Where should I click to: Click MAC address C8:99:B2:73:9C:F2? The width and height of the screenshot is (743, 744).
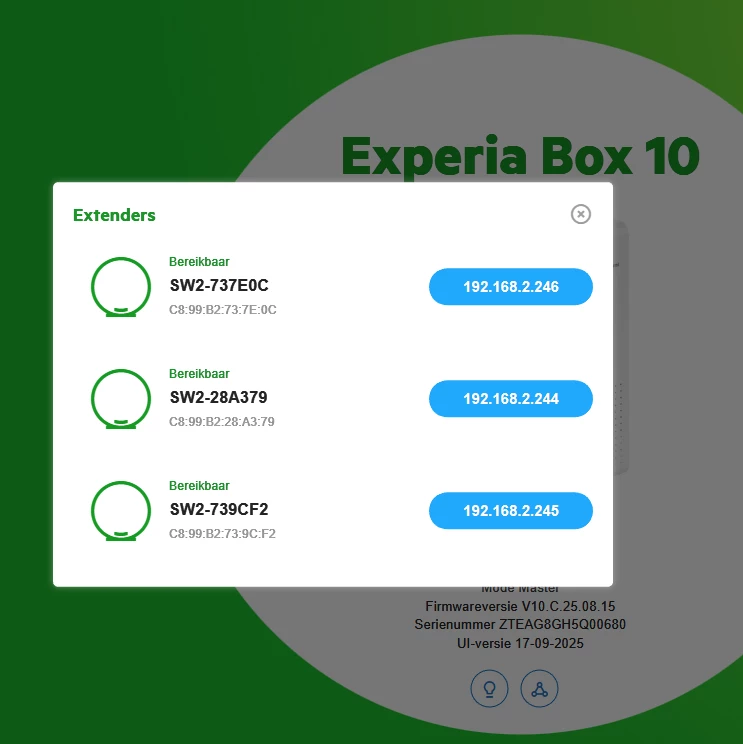pyautogui.click(x=222, y=534)
